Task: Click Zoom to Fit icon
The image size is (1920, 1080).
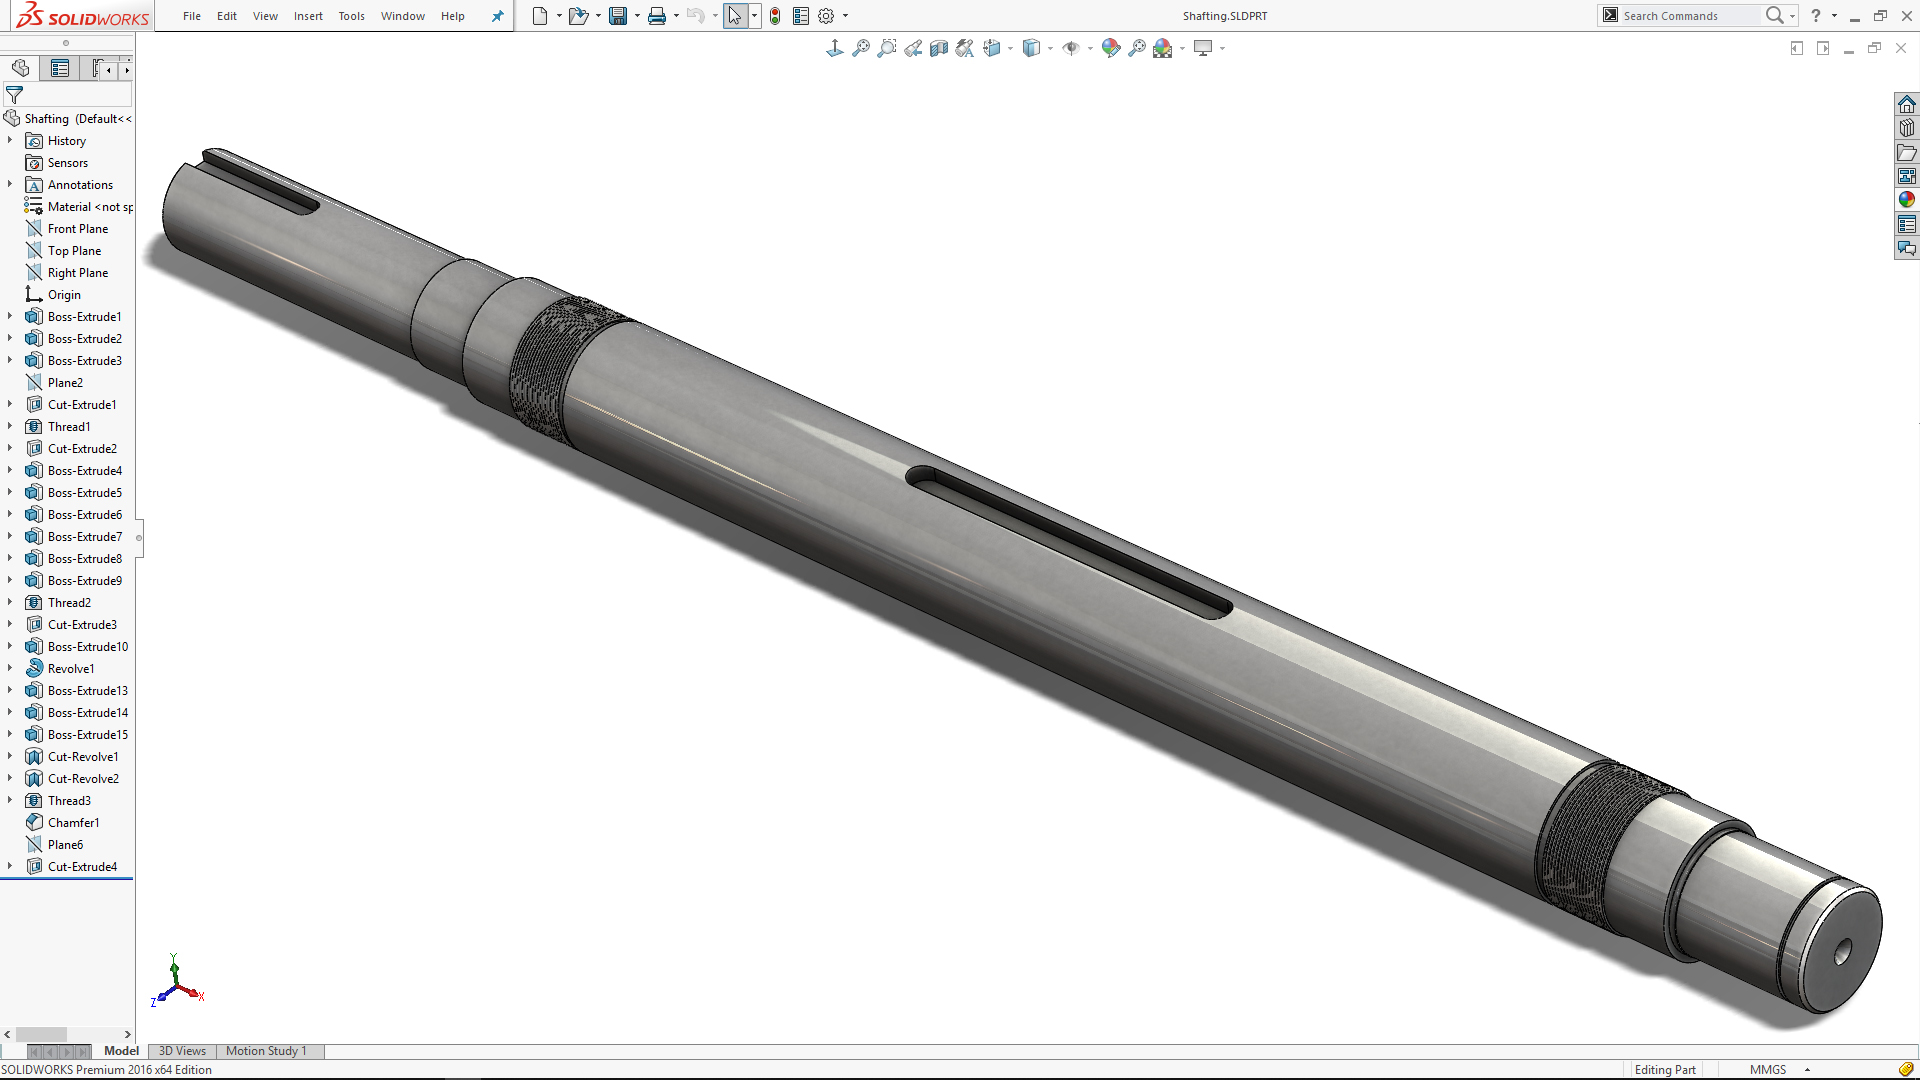Action: (x=860, y=48)
